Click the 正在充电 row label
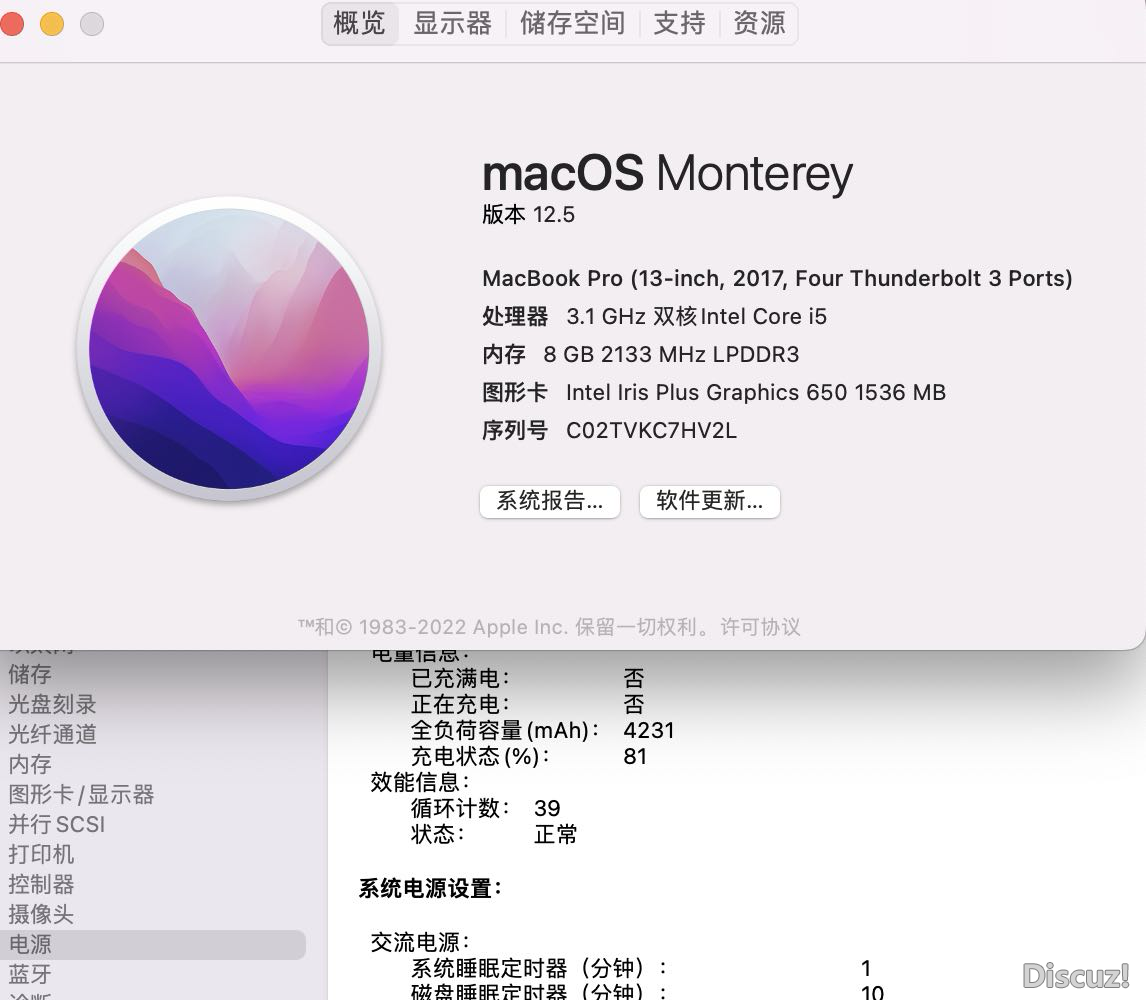1146x1000 pixels. (460, 705)
